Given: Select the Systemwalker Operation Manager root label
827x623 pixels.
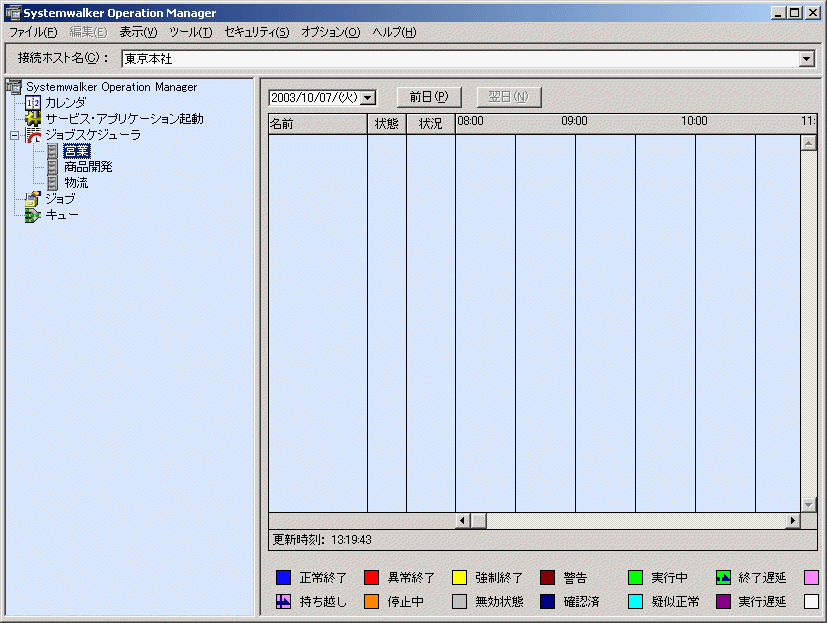Looking at the screenshot, I should click(x=111, y=87).
